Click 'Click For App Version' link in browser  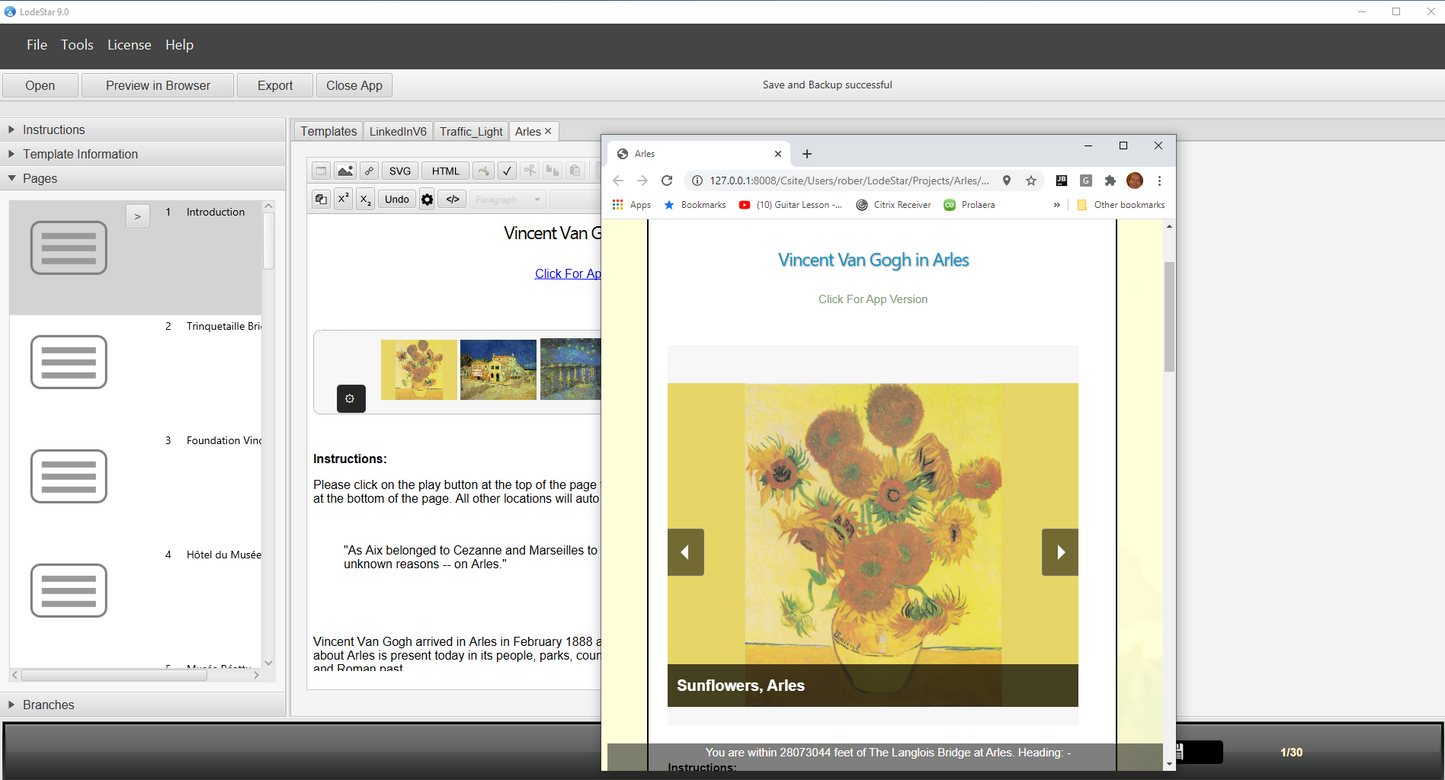click(x=873, y=299)
